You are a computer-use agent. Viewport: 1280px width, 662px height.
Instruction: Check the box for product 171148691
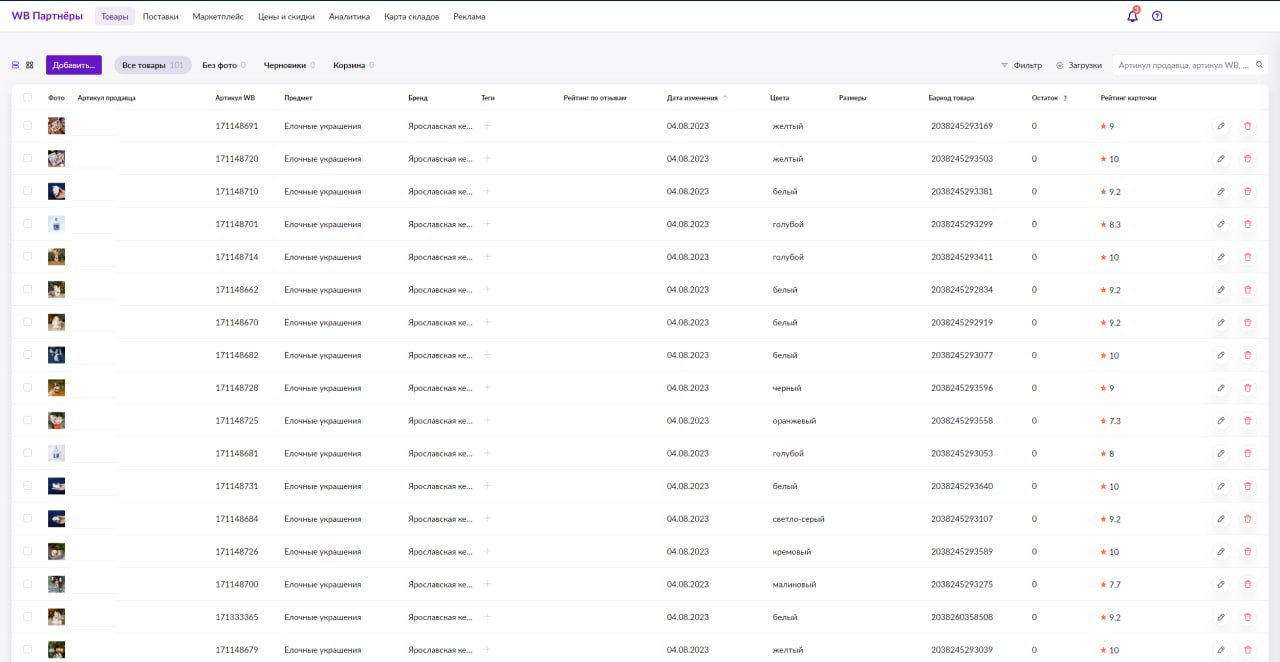tap(27, 126)
